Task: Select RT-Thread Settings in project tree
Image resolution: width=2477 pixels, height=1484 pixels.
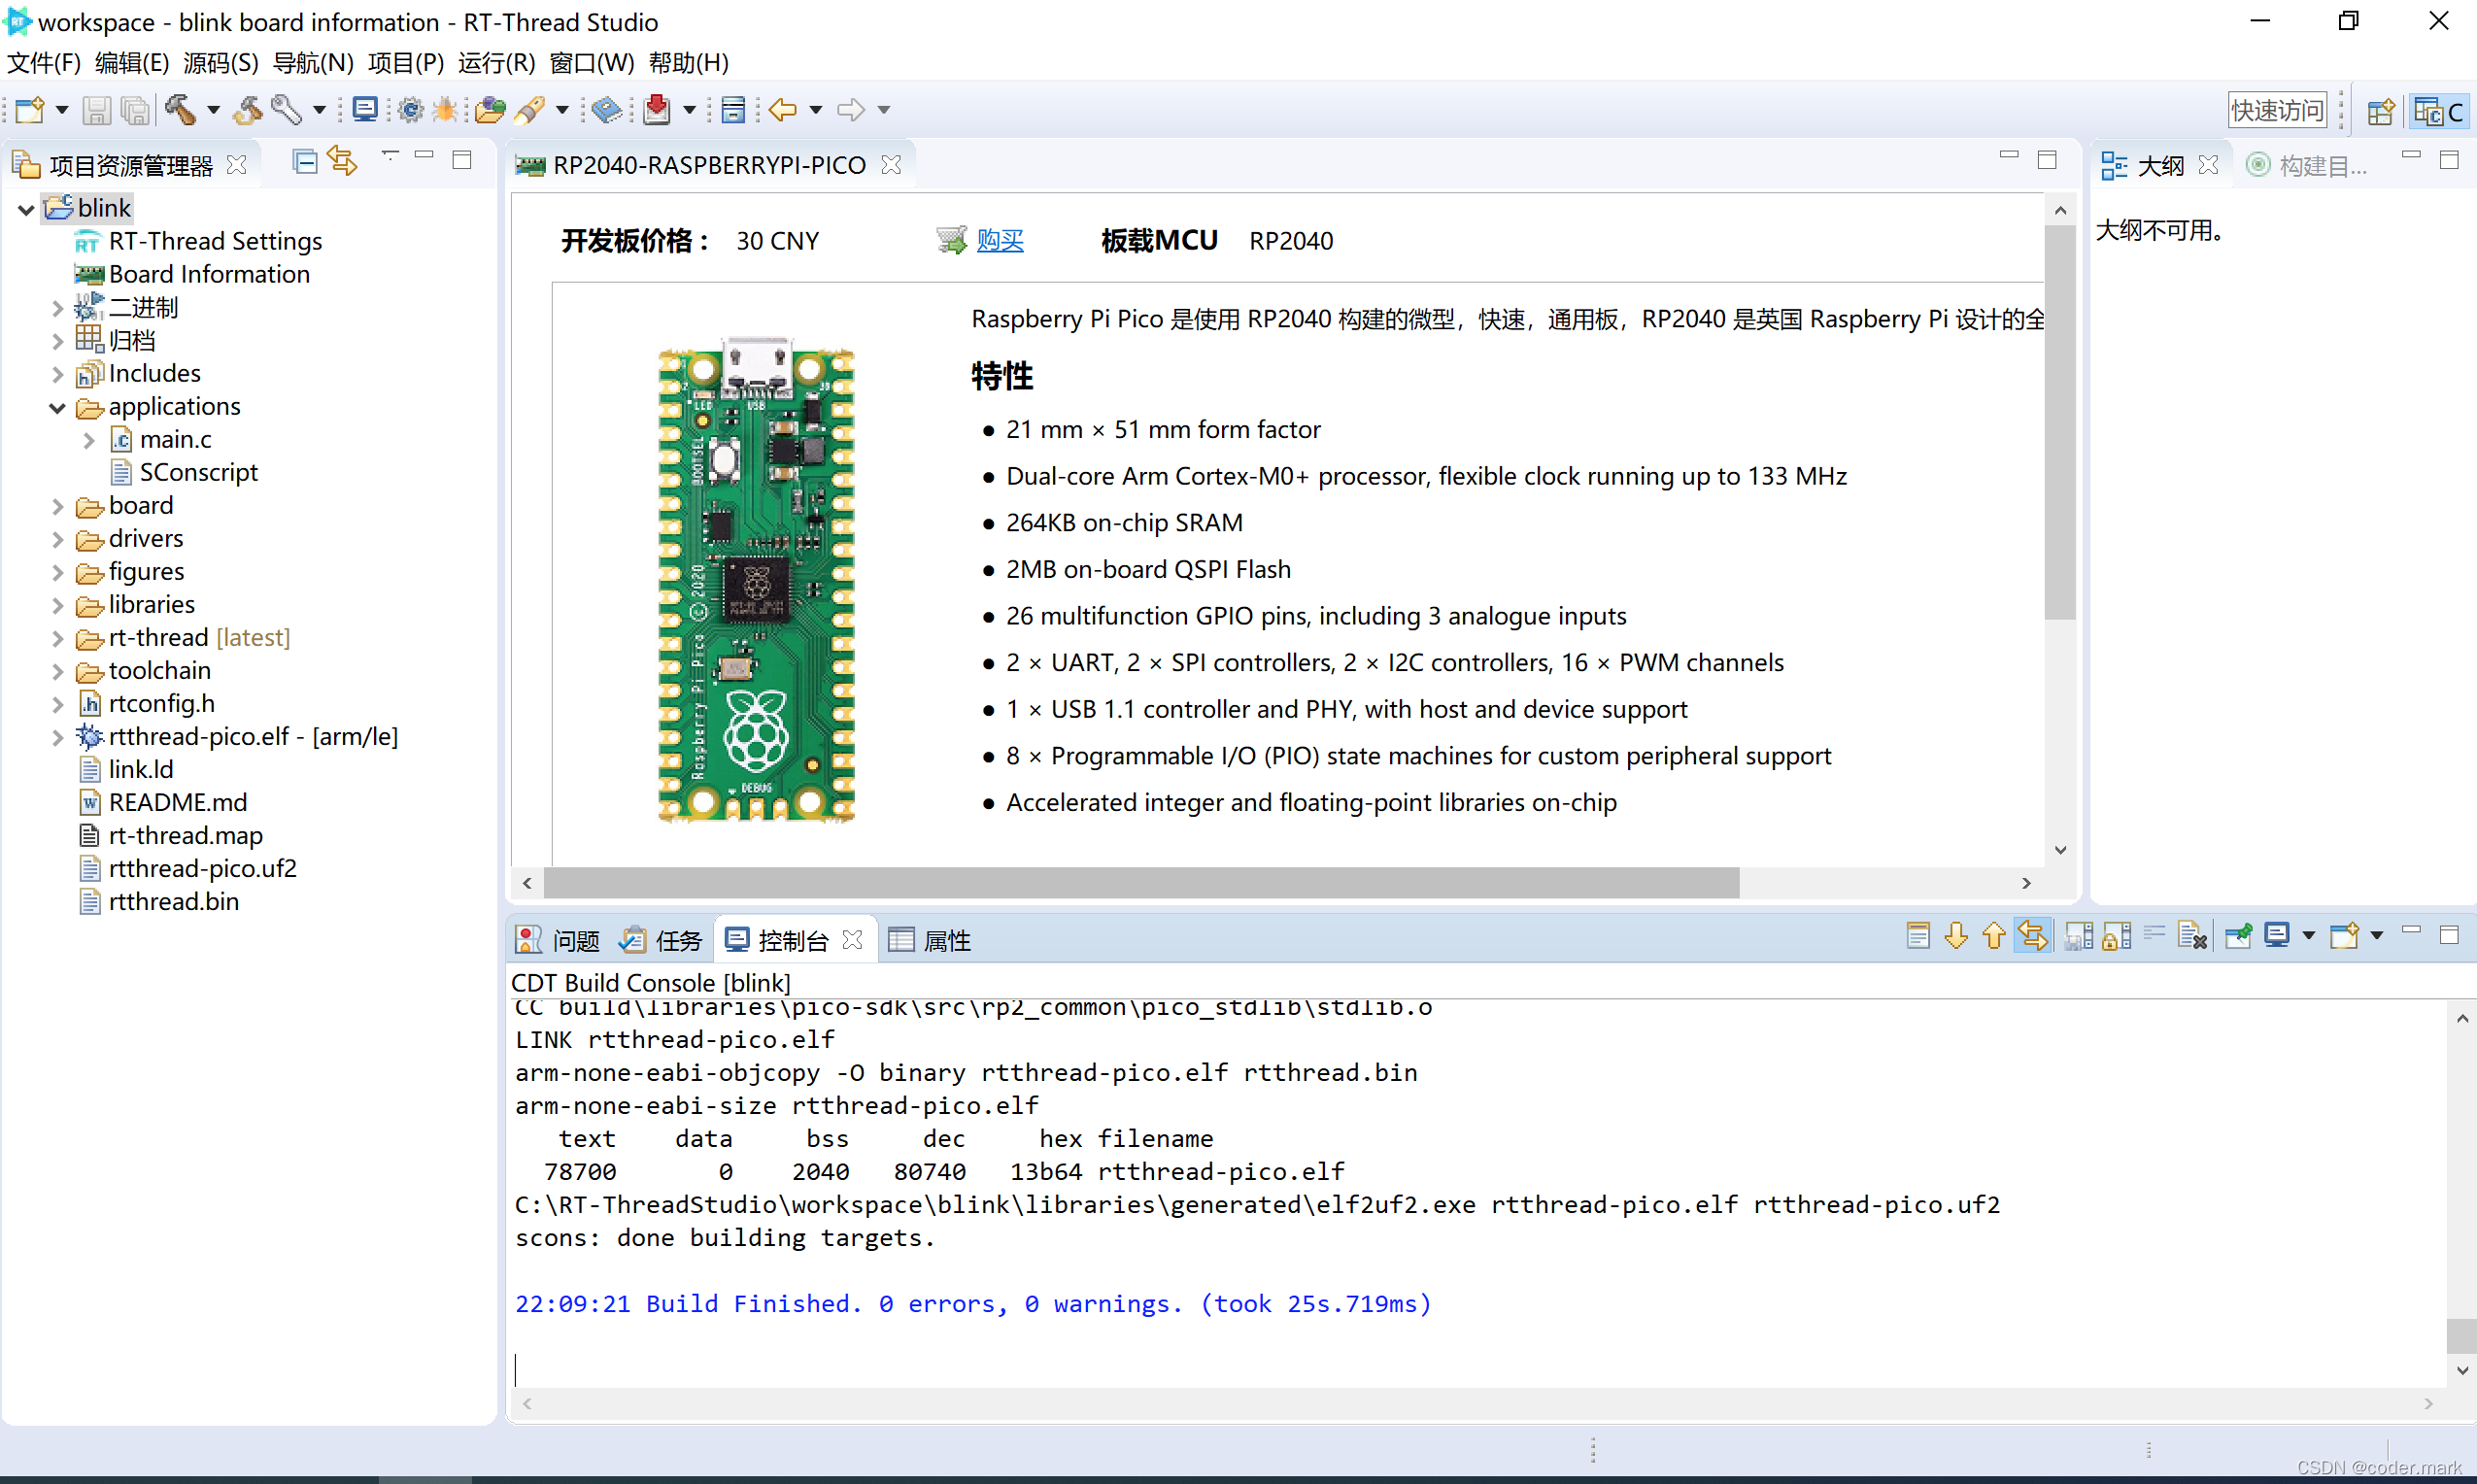Action: pyautogui.click(x=215, y=241)
